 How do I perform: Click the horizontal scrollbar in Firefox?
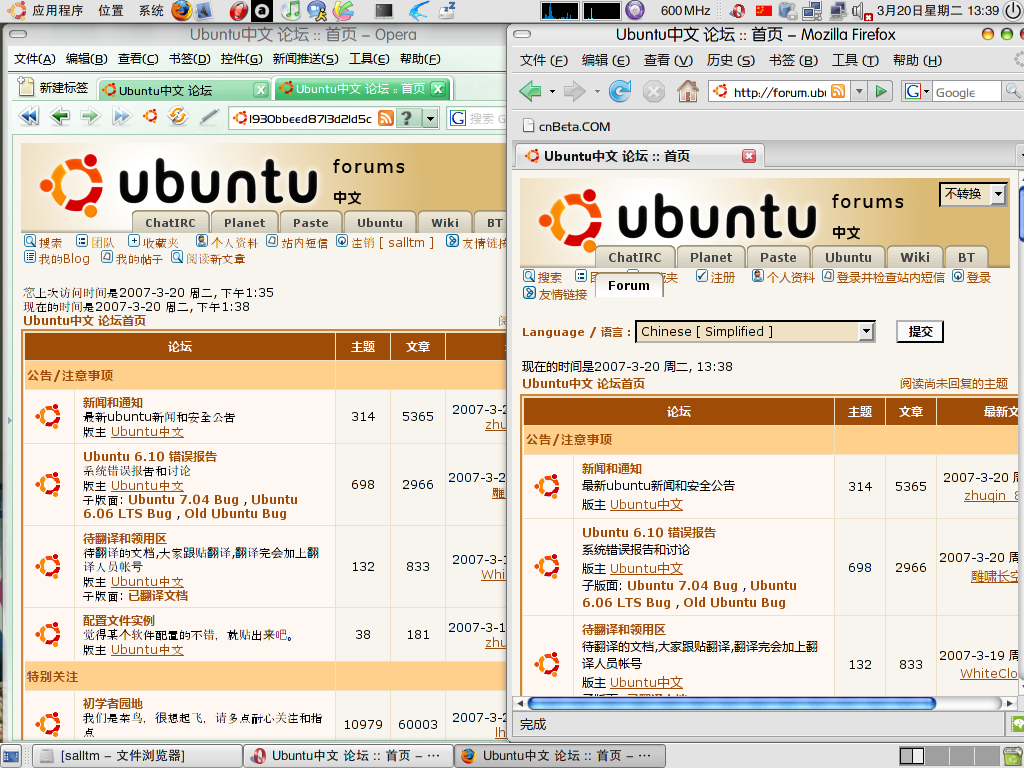pos(731,703)
